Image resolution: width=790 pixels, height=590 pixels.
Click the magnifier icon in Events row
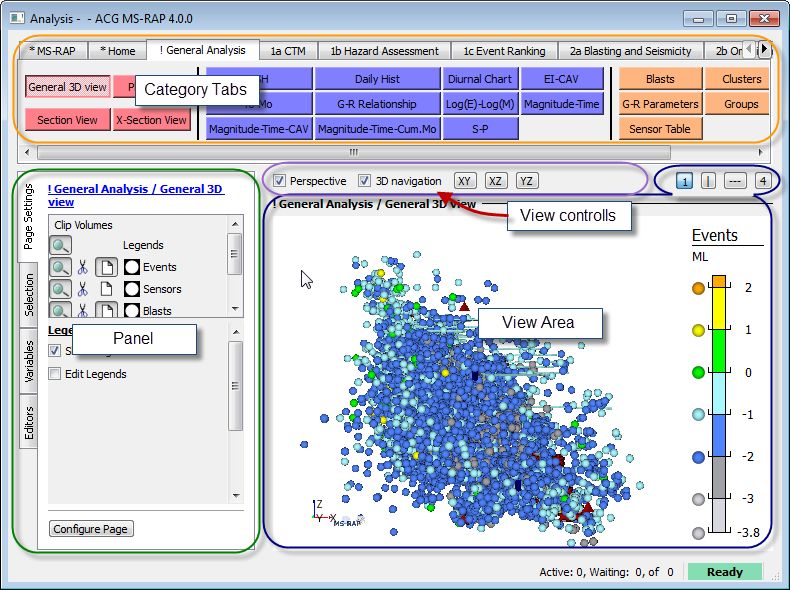coord(60,267)
